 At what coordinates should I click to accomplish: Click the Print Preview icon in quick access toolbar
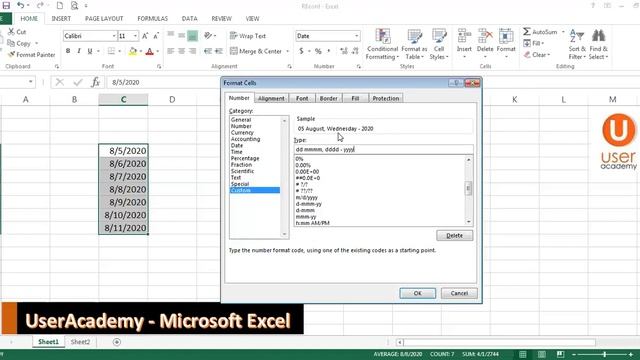[74, 6]
